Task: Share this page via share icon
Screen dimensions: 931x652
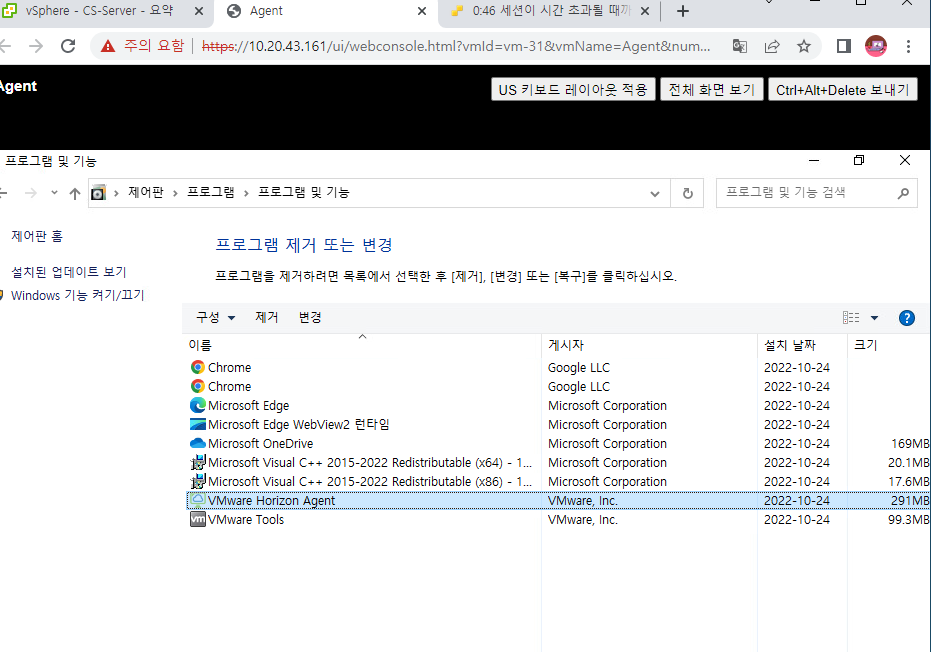Action: [x=772, y=46]
